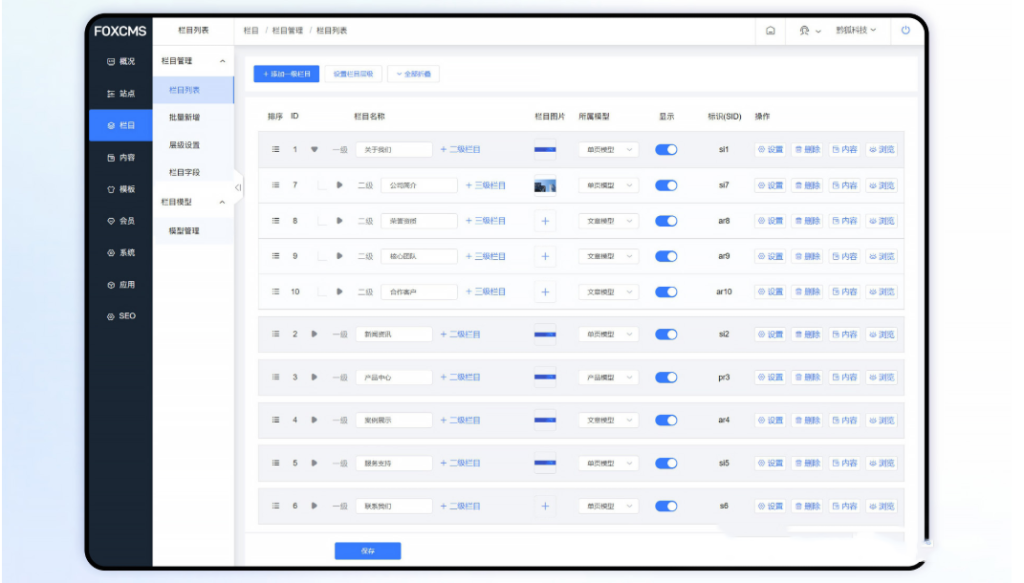The image size is (1024, 583).
Task: Click the 添加一级栏目 button
Action: [x=286, y=74]
